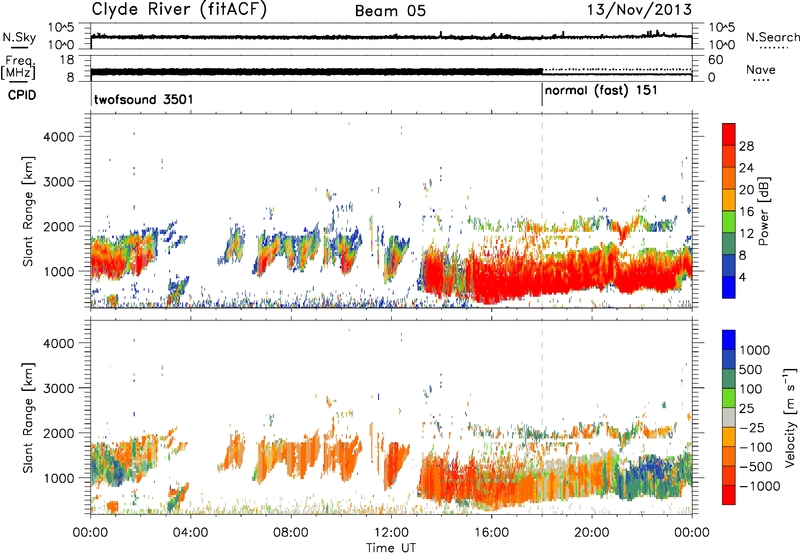Click the 'Time UT' axis label
The width and height of the screenshot is (800, 554).
click(x=391, y=548)
